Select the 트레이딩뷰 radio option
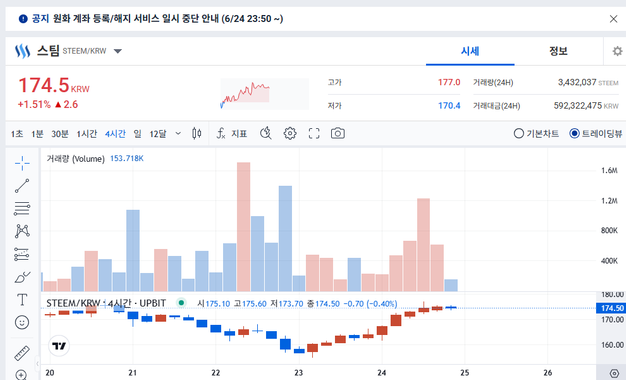626x380 pixels. click(595, 133)
